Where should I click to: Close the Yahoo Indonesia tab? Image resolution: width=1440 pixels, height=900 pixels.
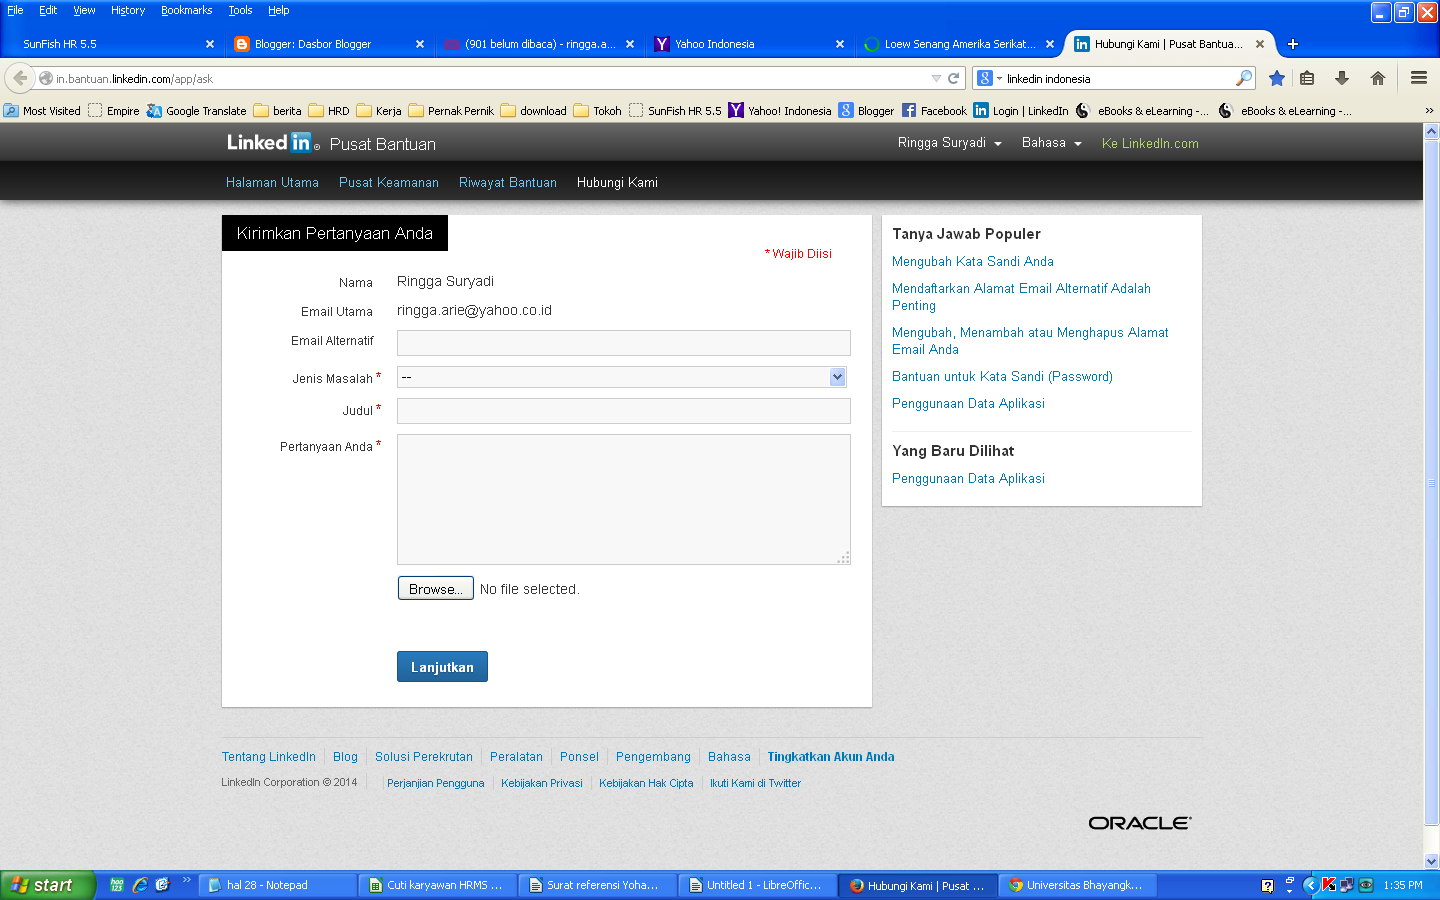tap(840, 44)
